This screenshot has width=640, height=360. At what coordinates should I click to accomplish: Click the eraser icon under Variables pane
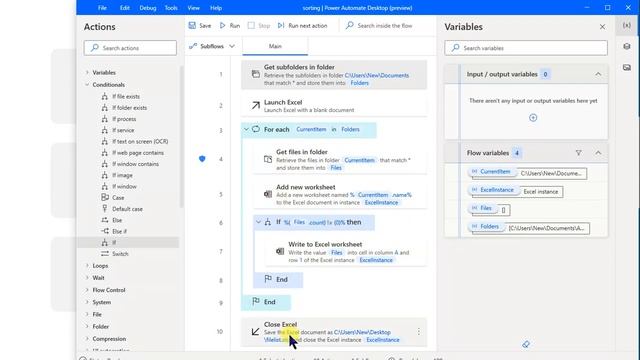pyautogui.click(x=526, y=344)
